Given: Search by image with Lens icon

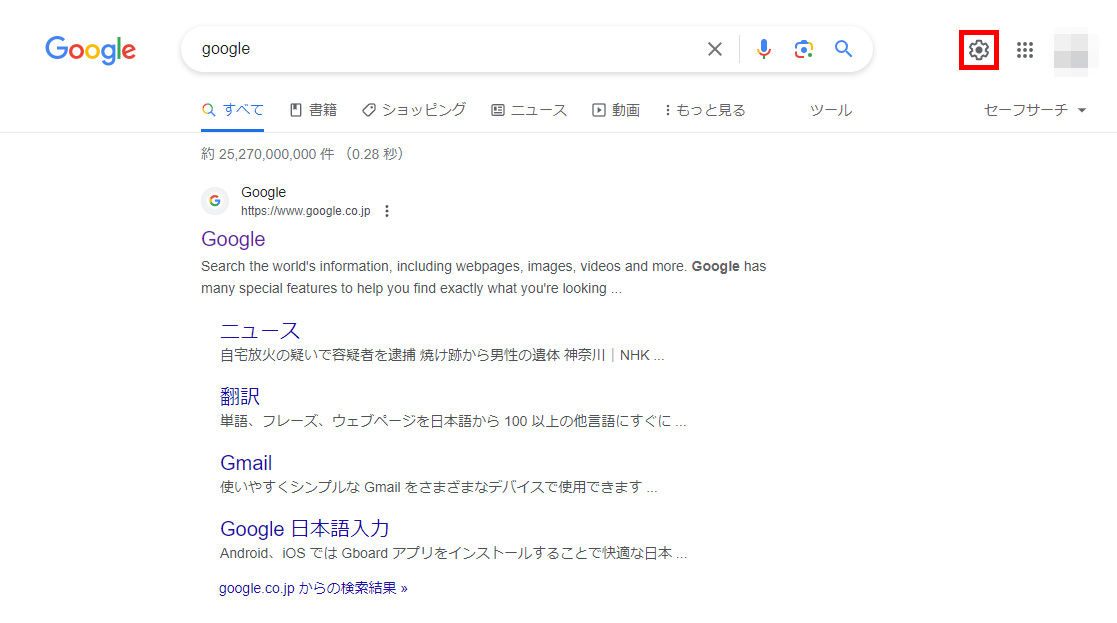Looking at the screenshot, I should click(x=804, y=49).
